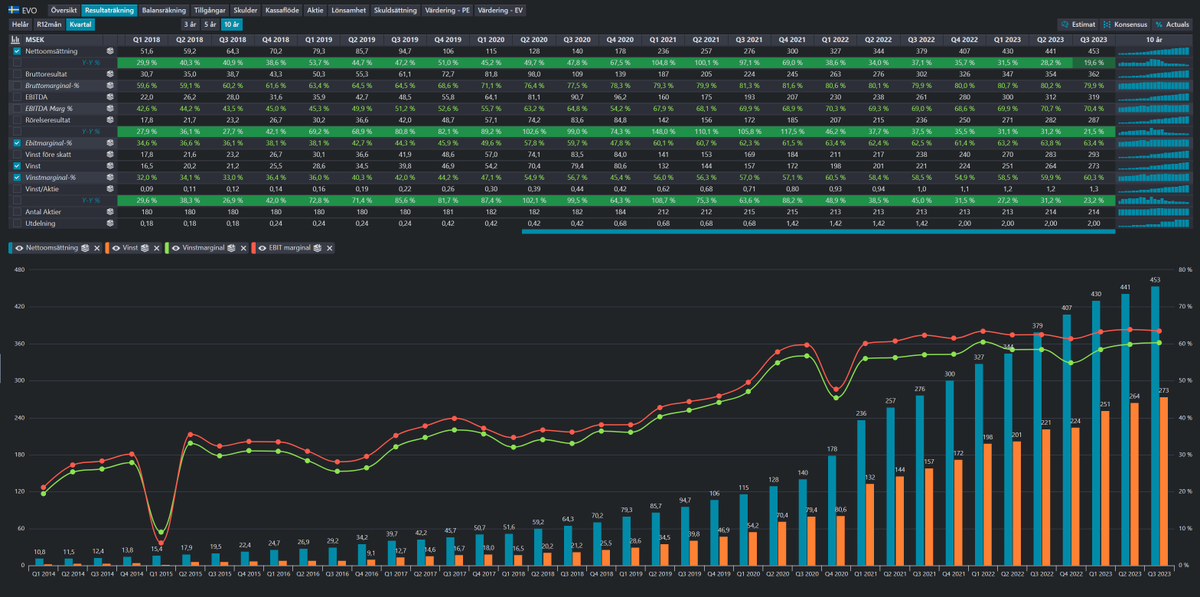Click the Q3 2023 column header
This screenshot has height=597, width=1200.
pyautogui.click(x=1092, y=40)
